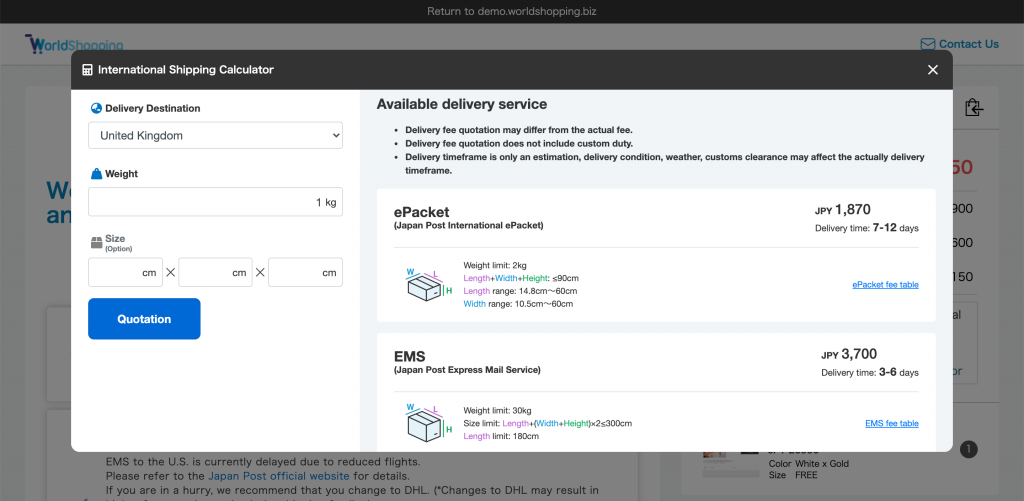The width and height of the screenshot is (1024, 501).
Task: Click the first size dimension field
Action: 125,272
